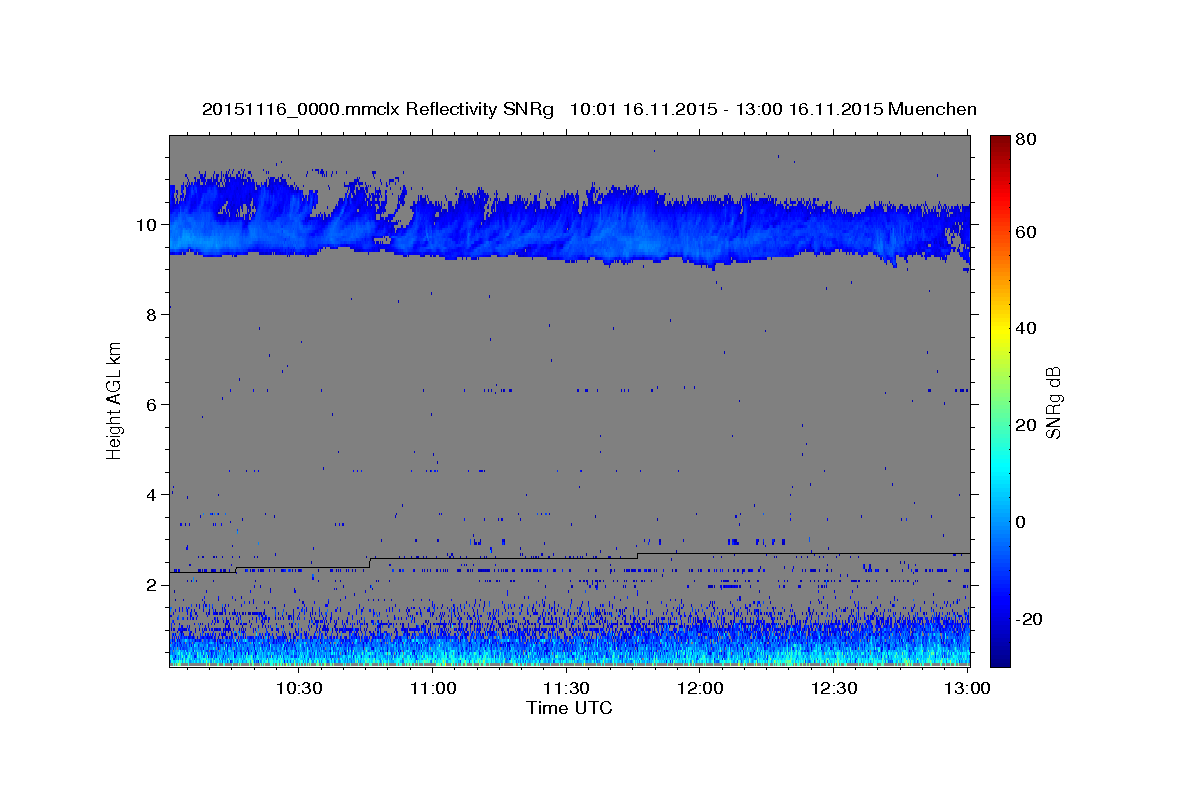This screenshot has width=1200, height=800.
Task: Click the colorbar value 20 above zero
Action: click(x=1028, y=425)
